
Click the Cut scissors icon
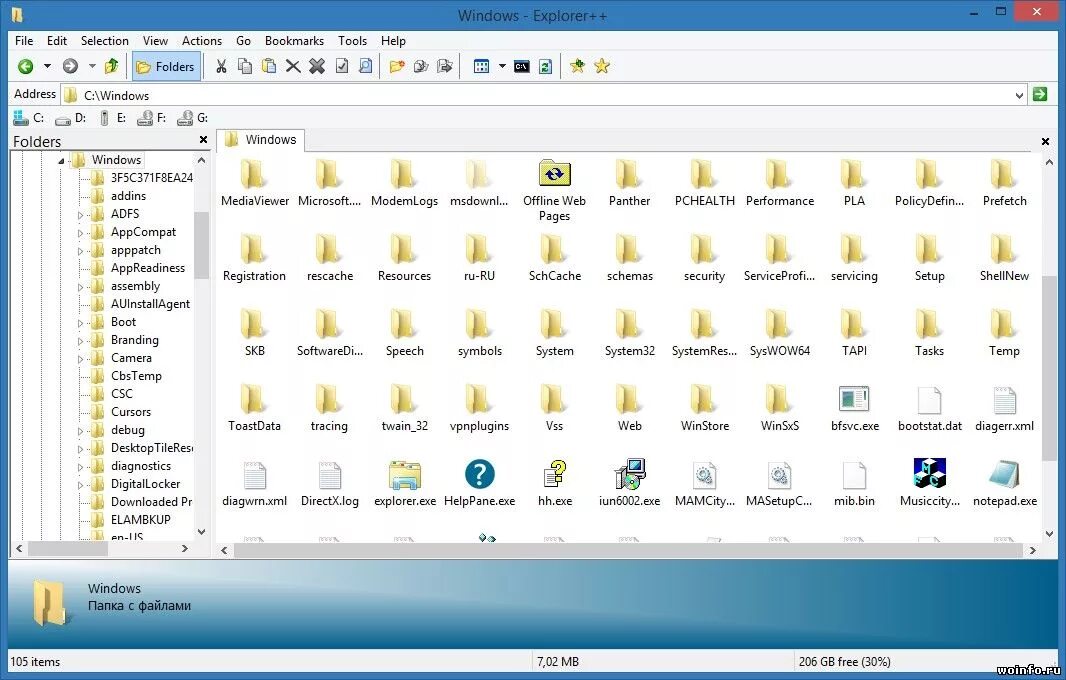click(221, 66)
